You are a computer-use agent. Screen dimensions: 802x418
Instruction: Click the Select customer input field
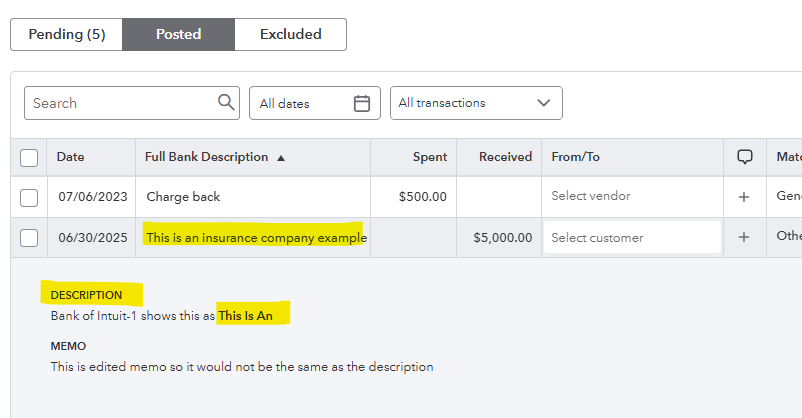[632, 238]
